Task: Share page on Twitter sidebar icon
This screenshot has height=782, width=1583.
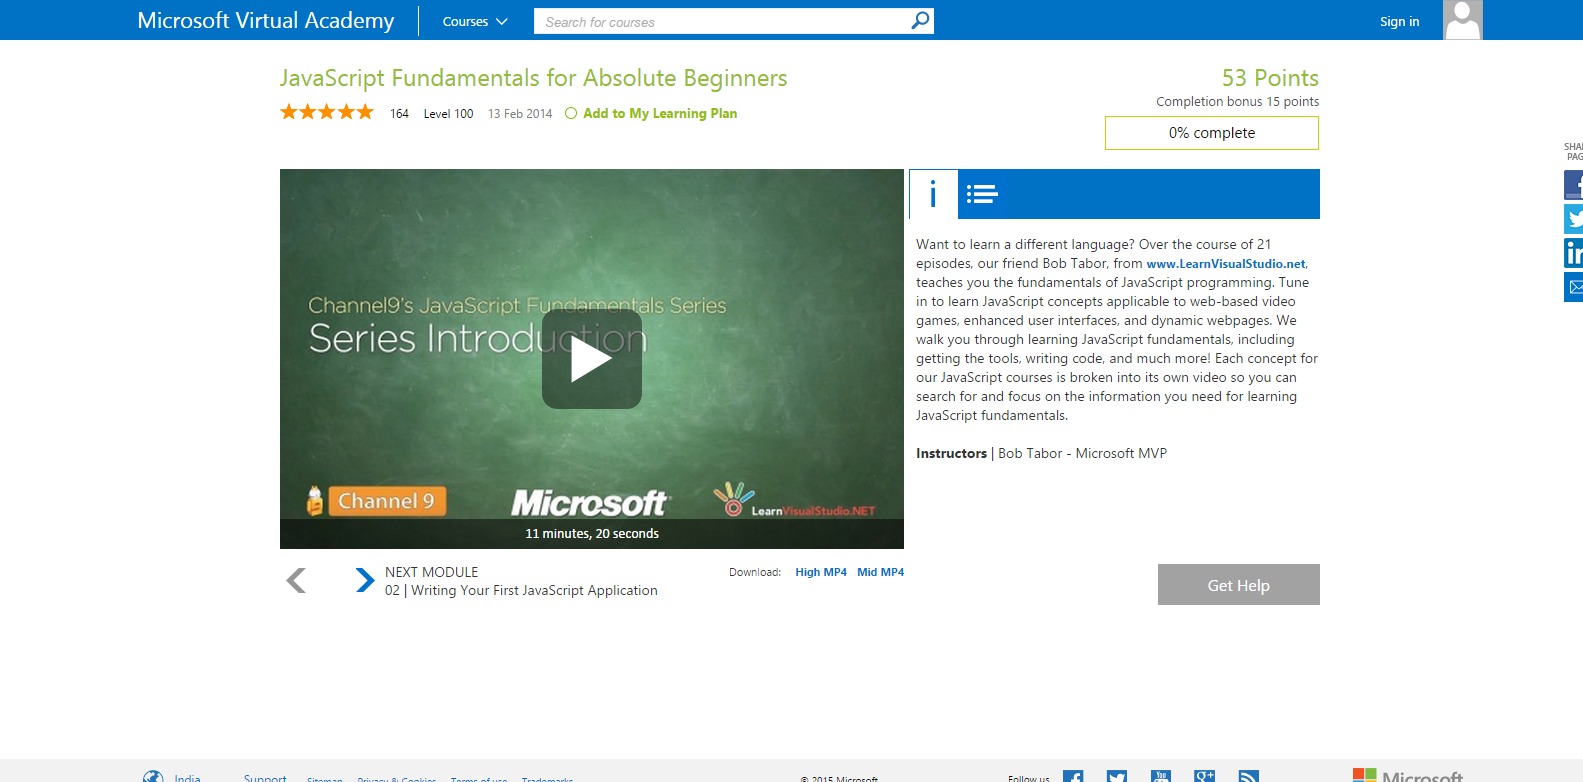Action: tap(1573, 219)
